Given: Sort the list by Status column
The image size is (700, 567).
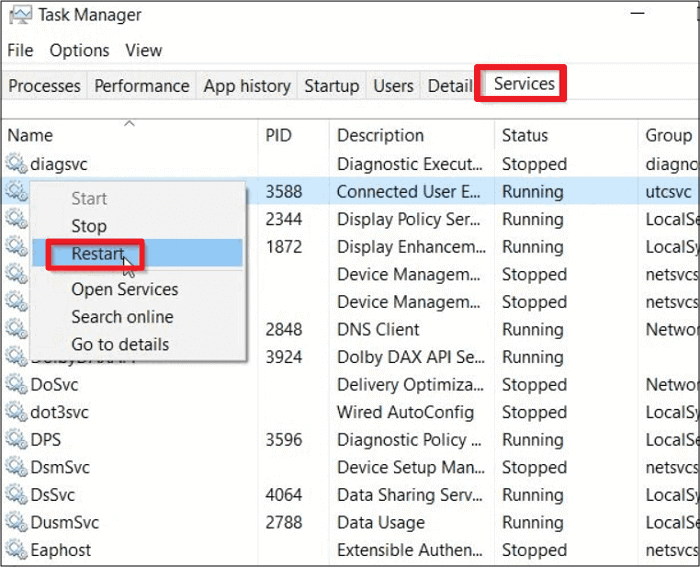Looking at the screenshot, I should click(525, 135).
